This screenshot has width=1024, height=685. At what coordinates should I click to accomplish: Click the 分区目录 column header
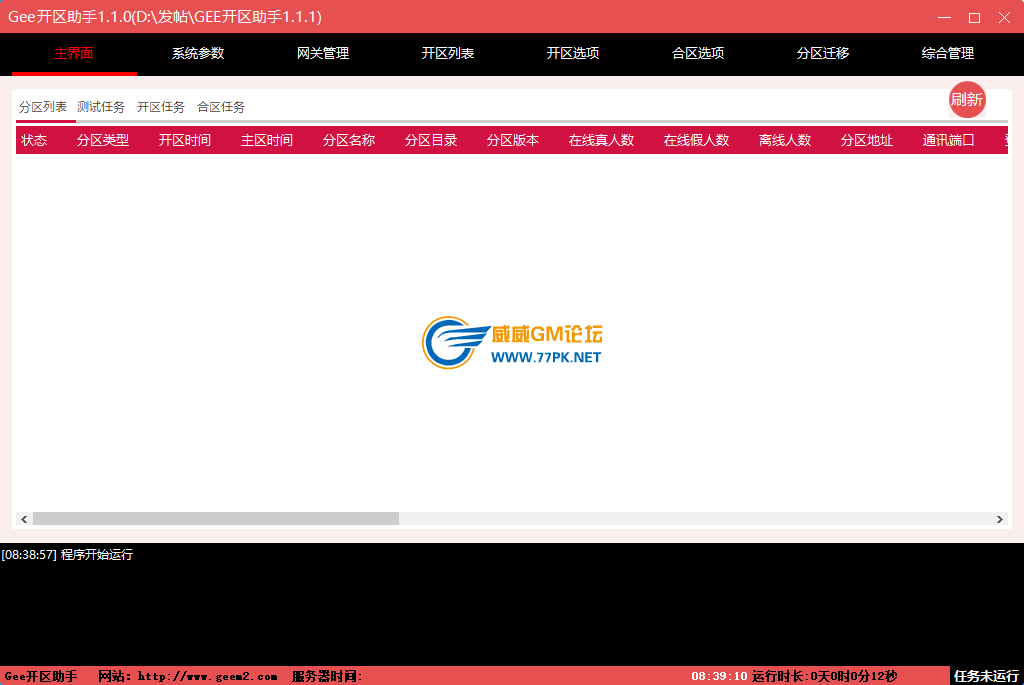[430, 140]
